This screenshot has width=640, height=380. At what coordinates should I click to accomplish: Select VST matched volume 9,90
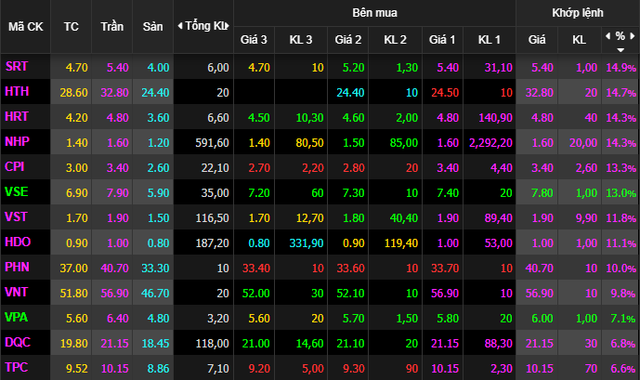pyautogui.click(x=587, y=218)
